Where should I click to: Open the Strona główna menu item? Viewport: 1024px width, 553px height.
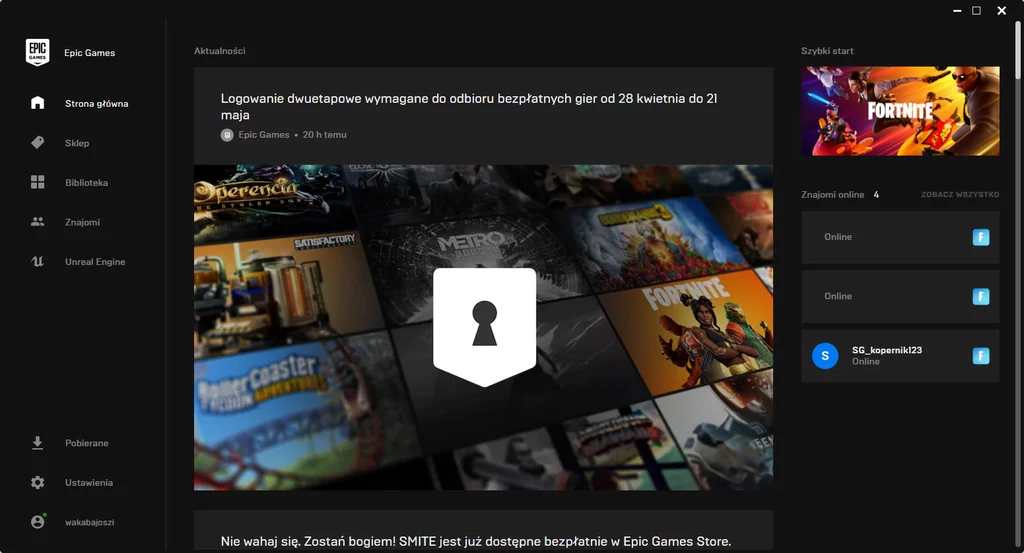[97, 103]
